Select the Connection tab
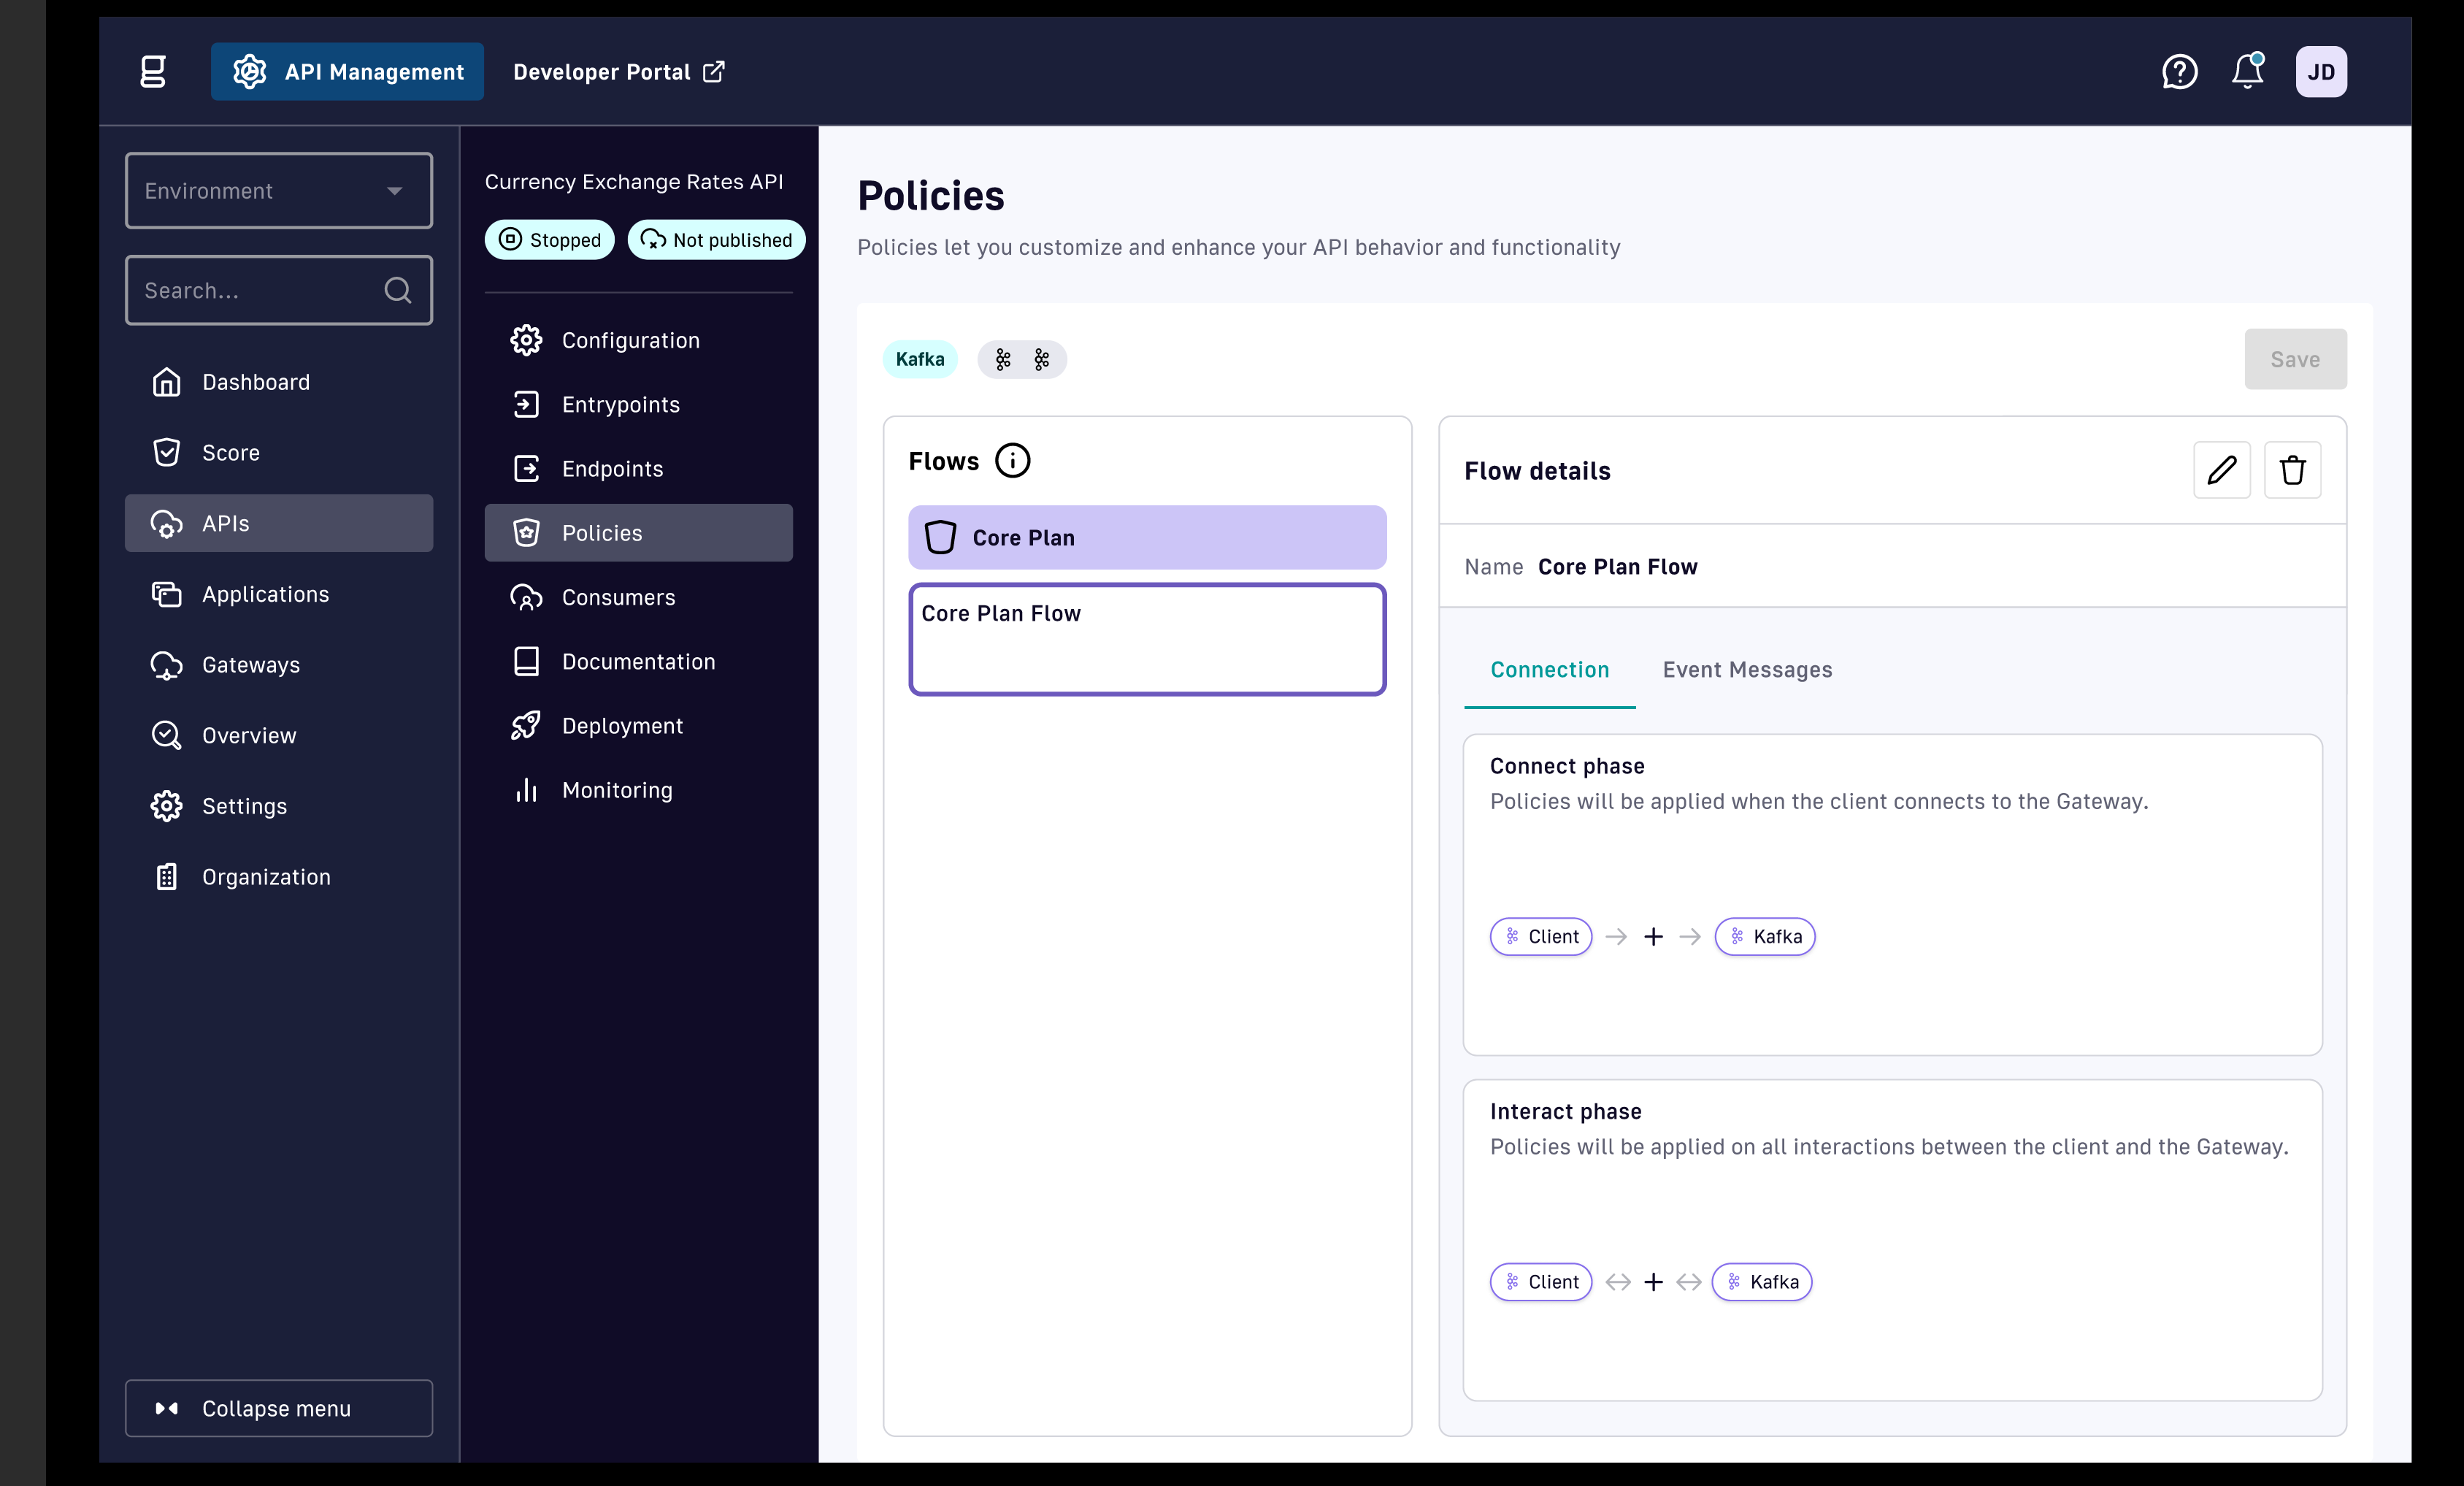The width and height of the screenshot is (2464, 1486). (1549, 670)
